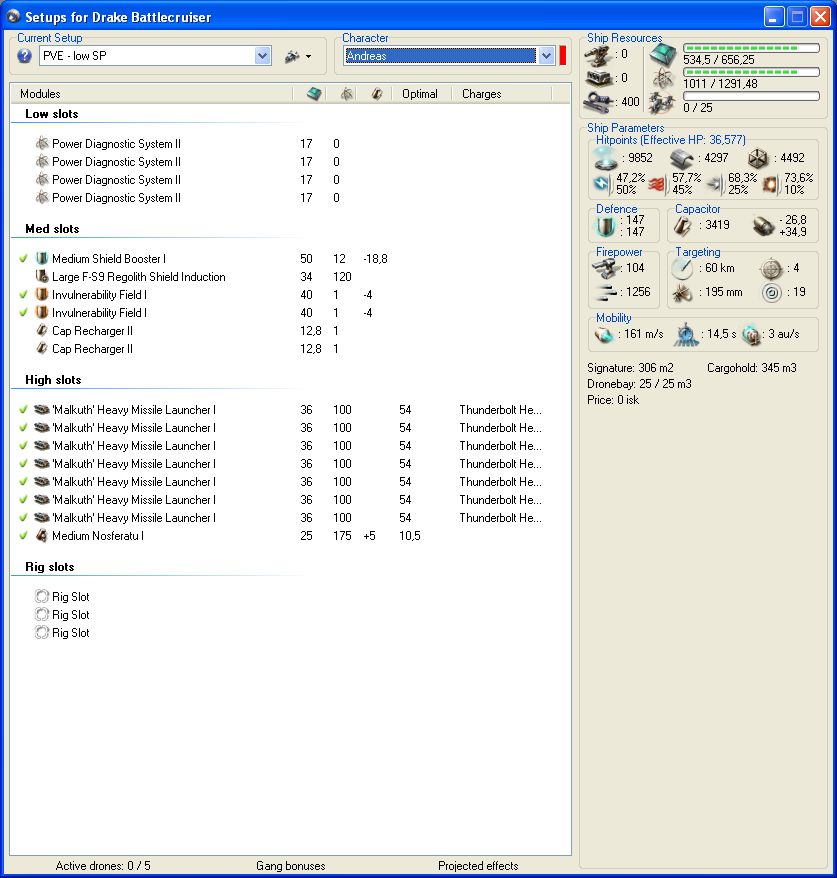Click the Med slots section header
837x878 pixels.
[x=52, y=228]
